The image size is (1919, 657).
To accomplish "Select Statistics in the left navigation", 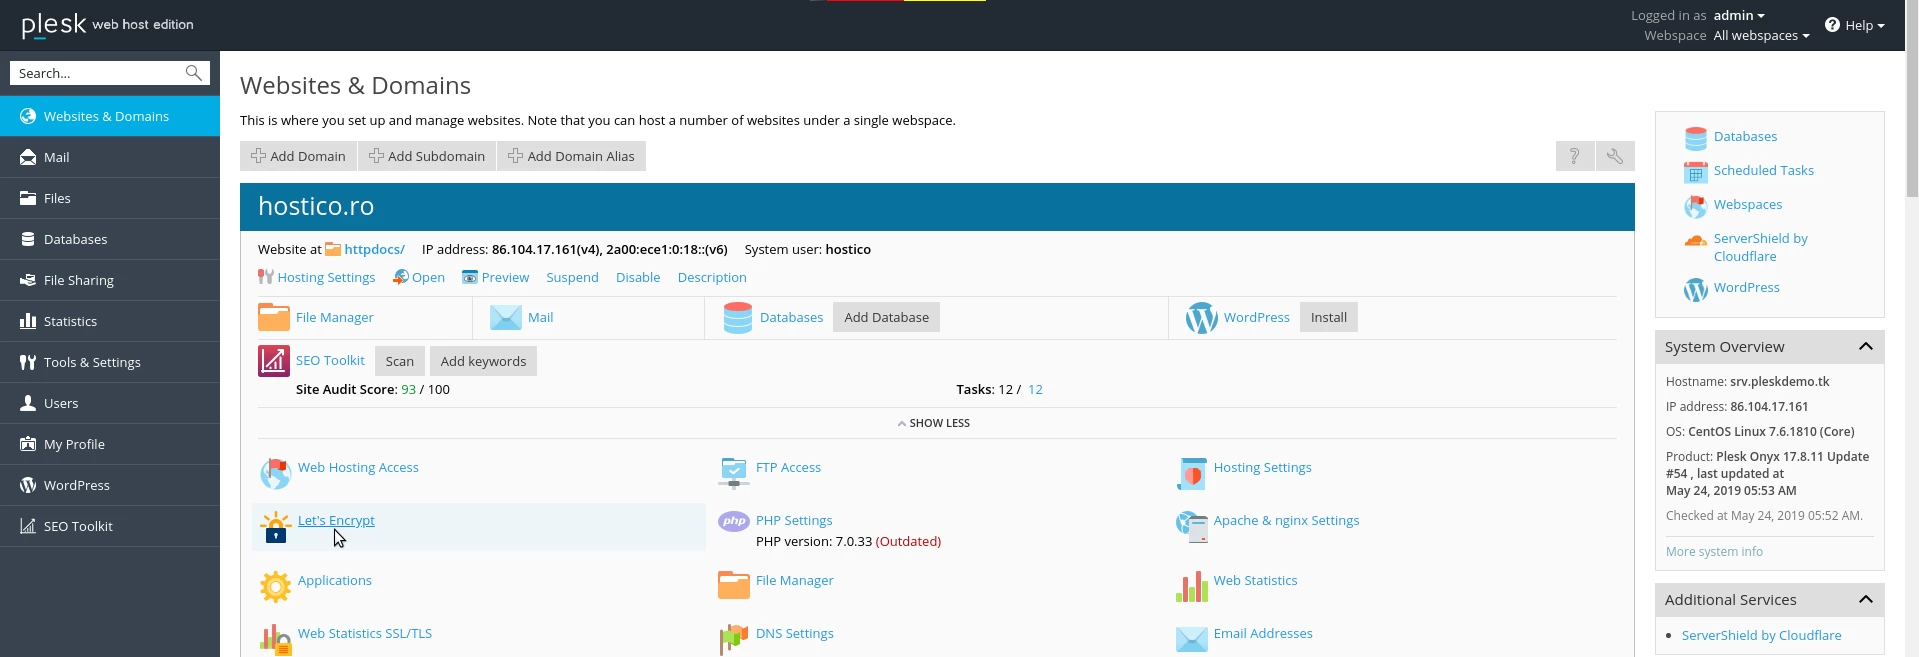I will (x=70, y=321).
